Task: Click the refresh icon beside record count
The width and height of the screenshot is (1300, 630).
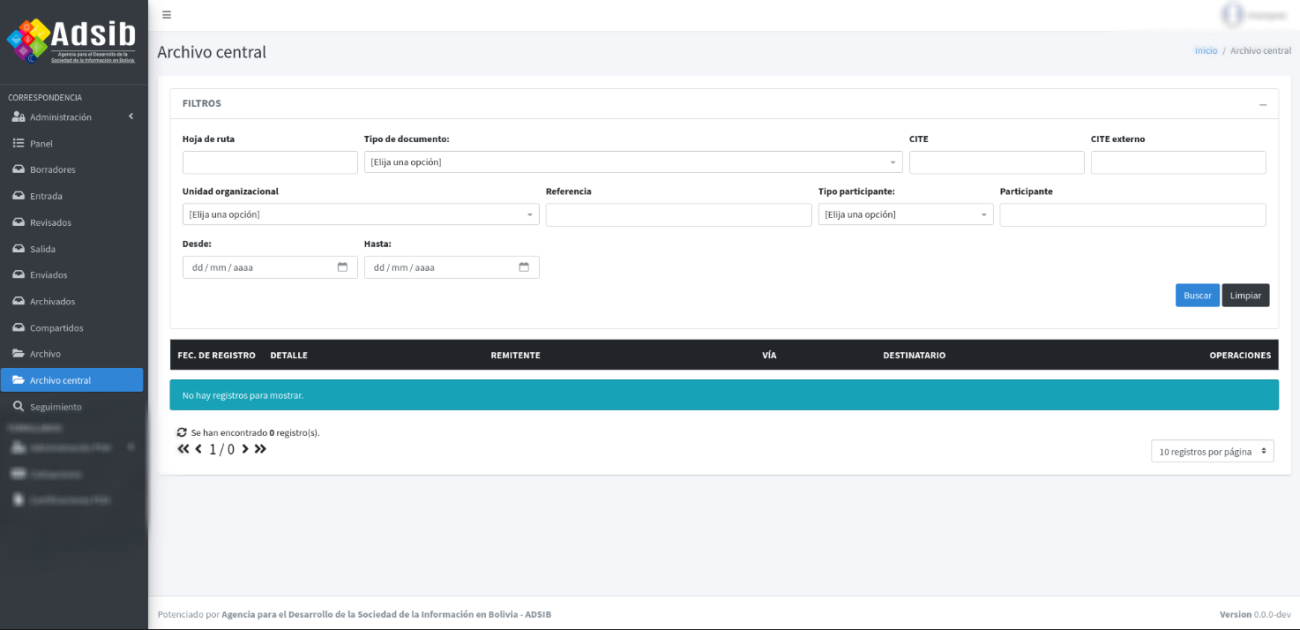Action: tap(182, 433)
